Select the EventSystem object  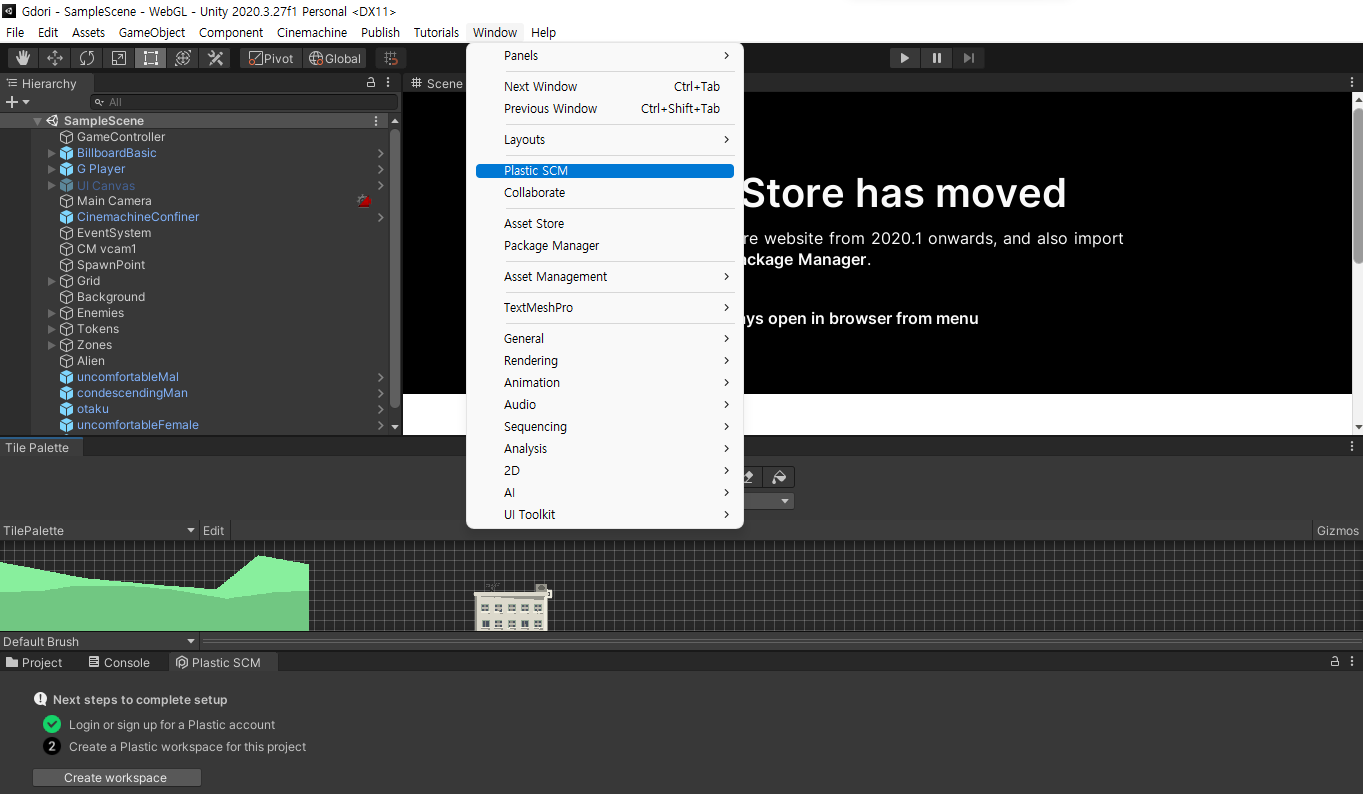(114, 233)
